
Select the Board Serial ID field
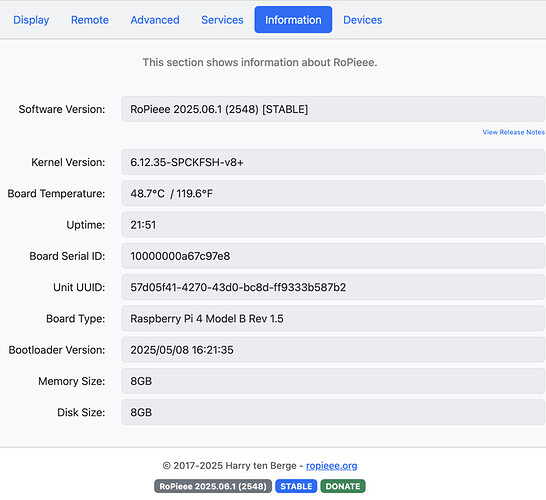click(333, 256)
